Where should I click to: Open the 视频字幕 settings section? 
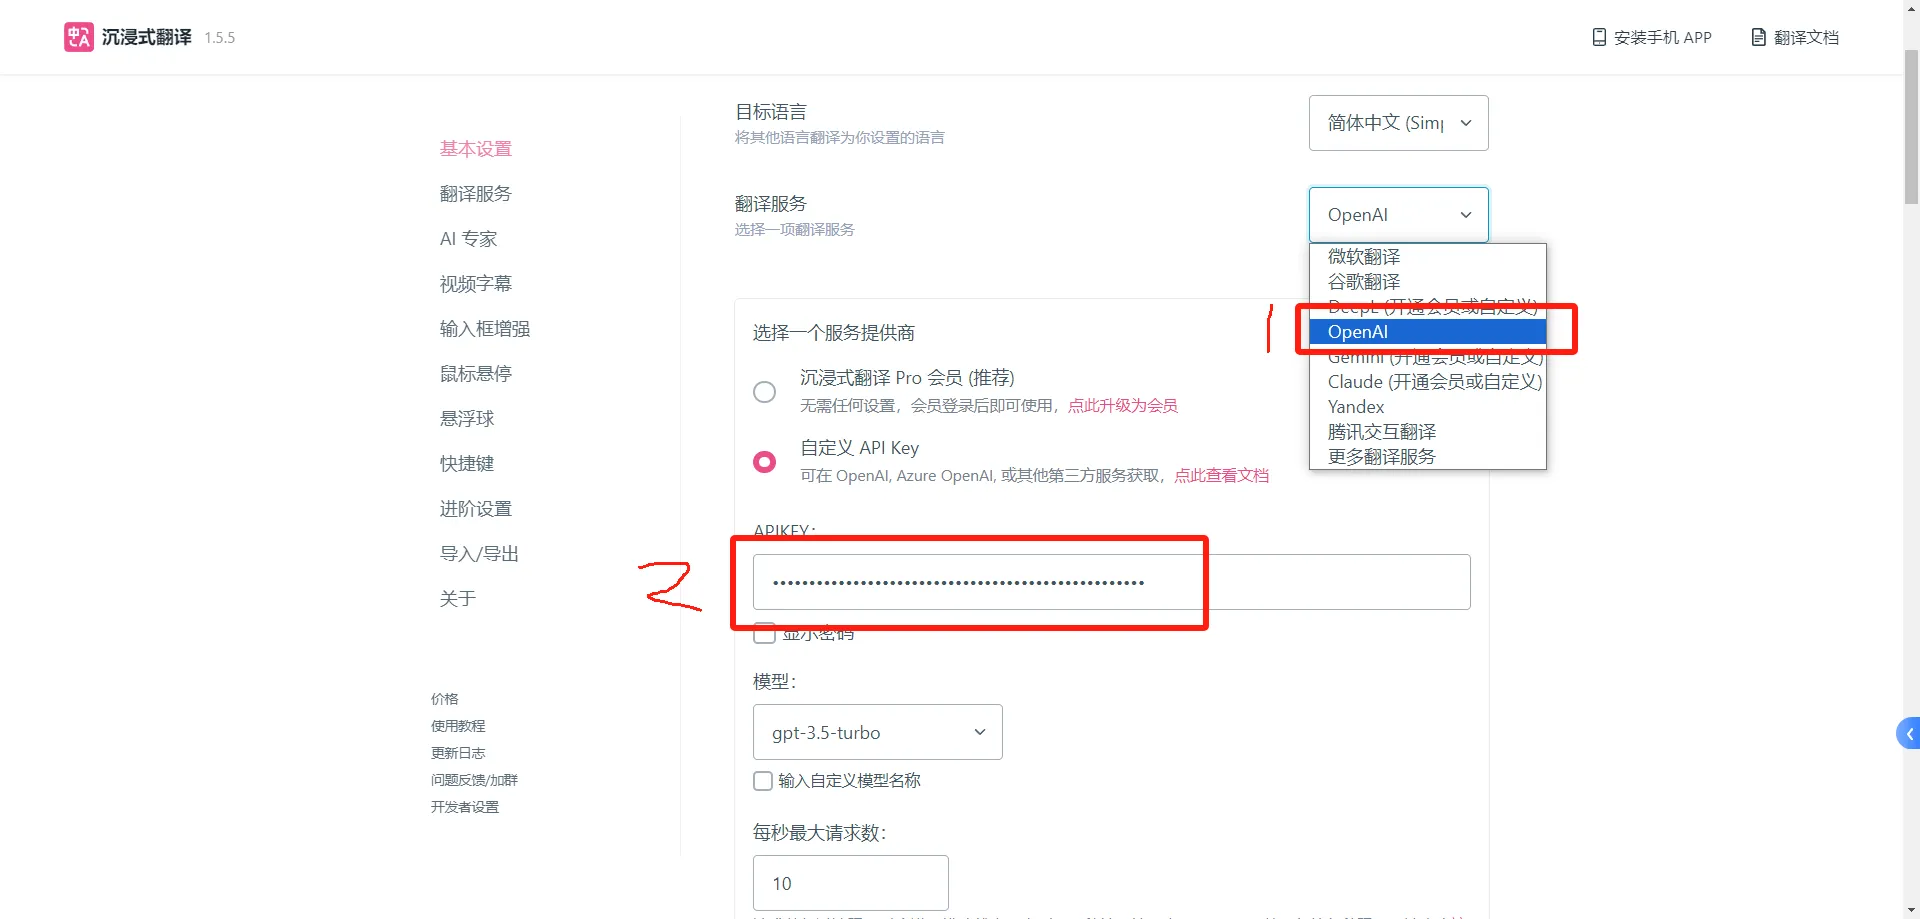(475, 283)
